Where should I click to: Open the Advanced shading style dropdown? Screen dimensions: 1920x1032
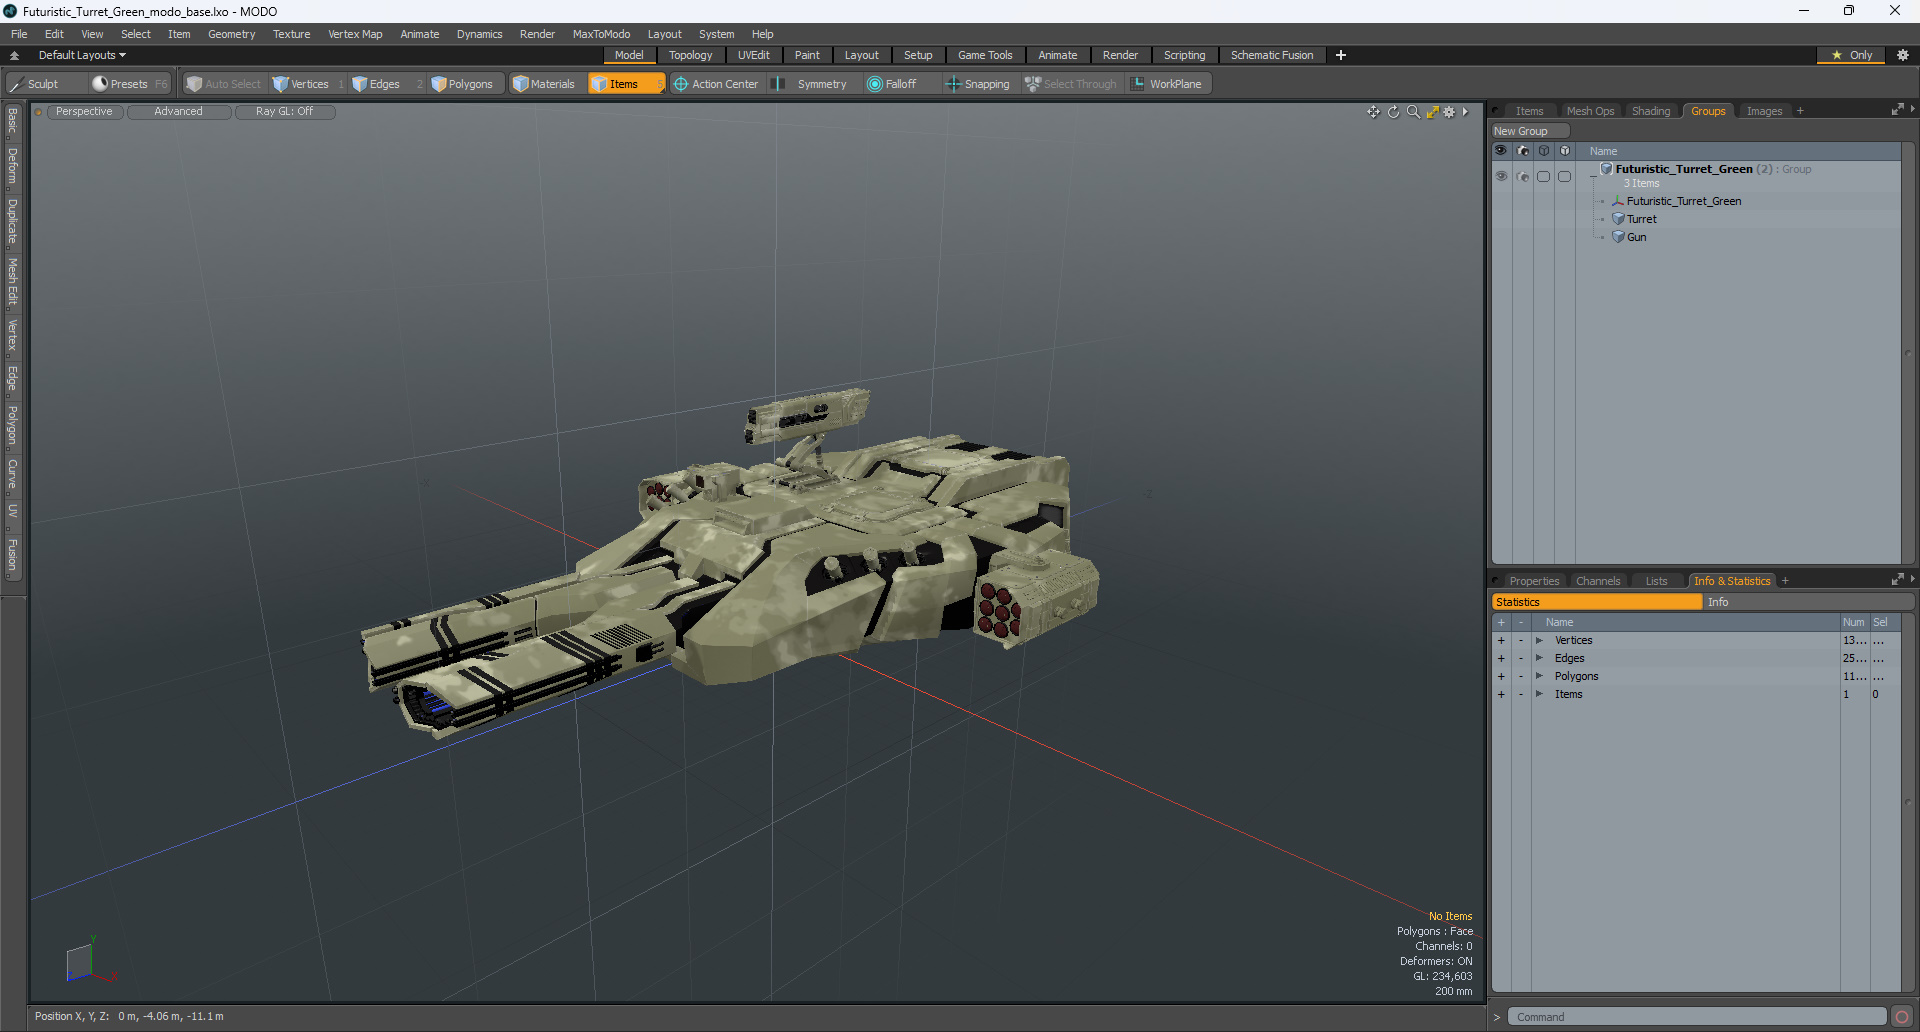179,112
